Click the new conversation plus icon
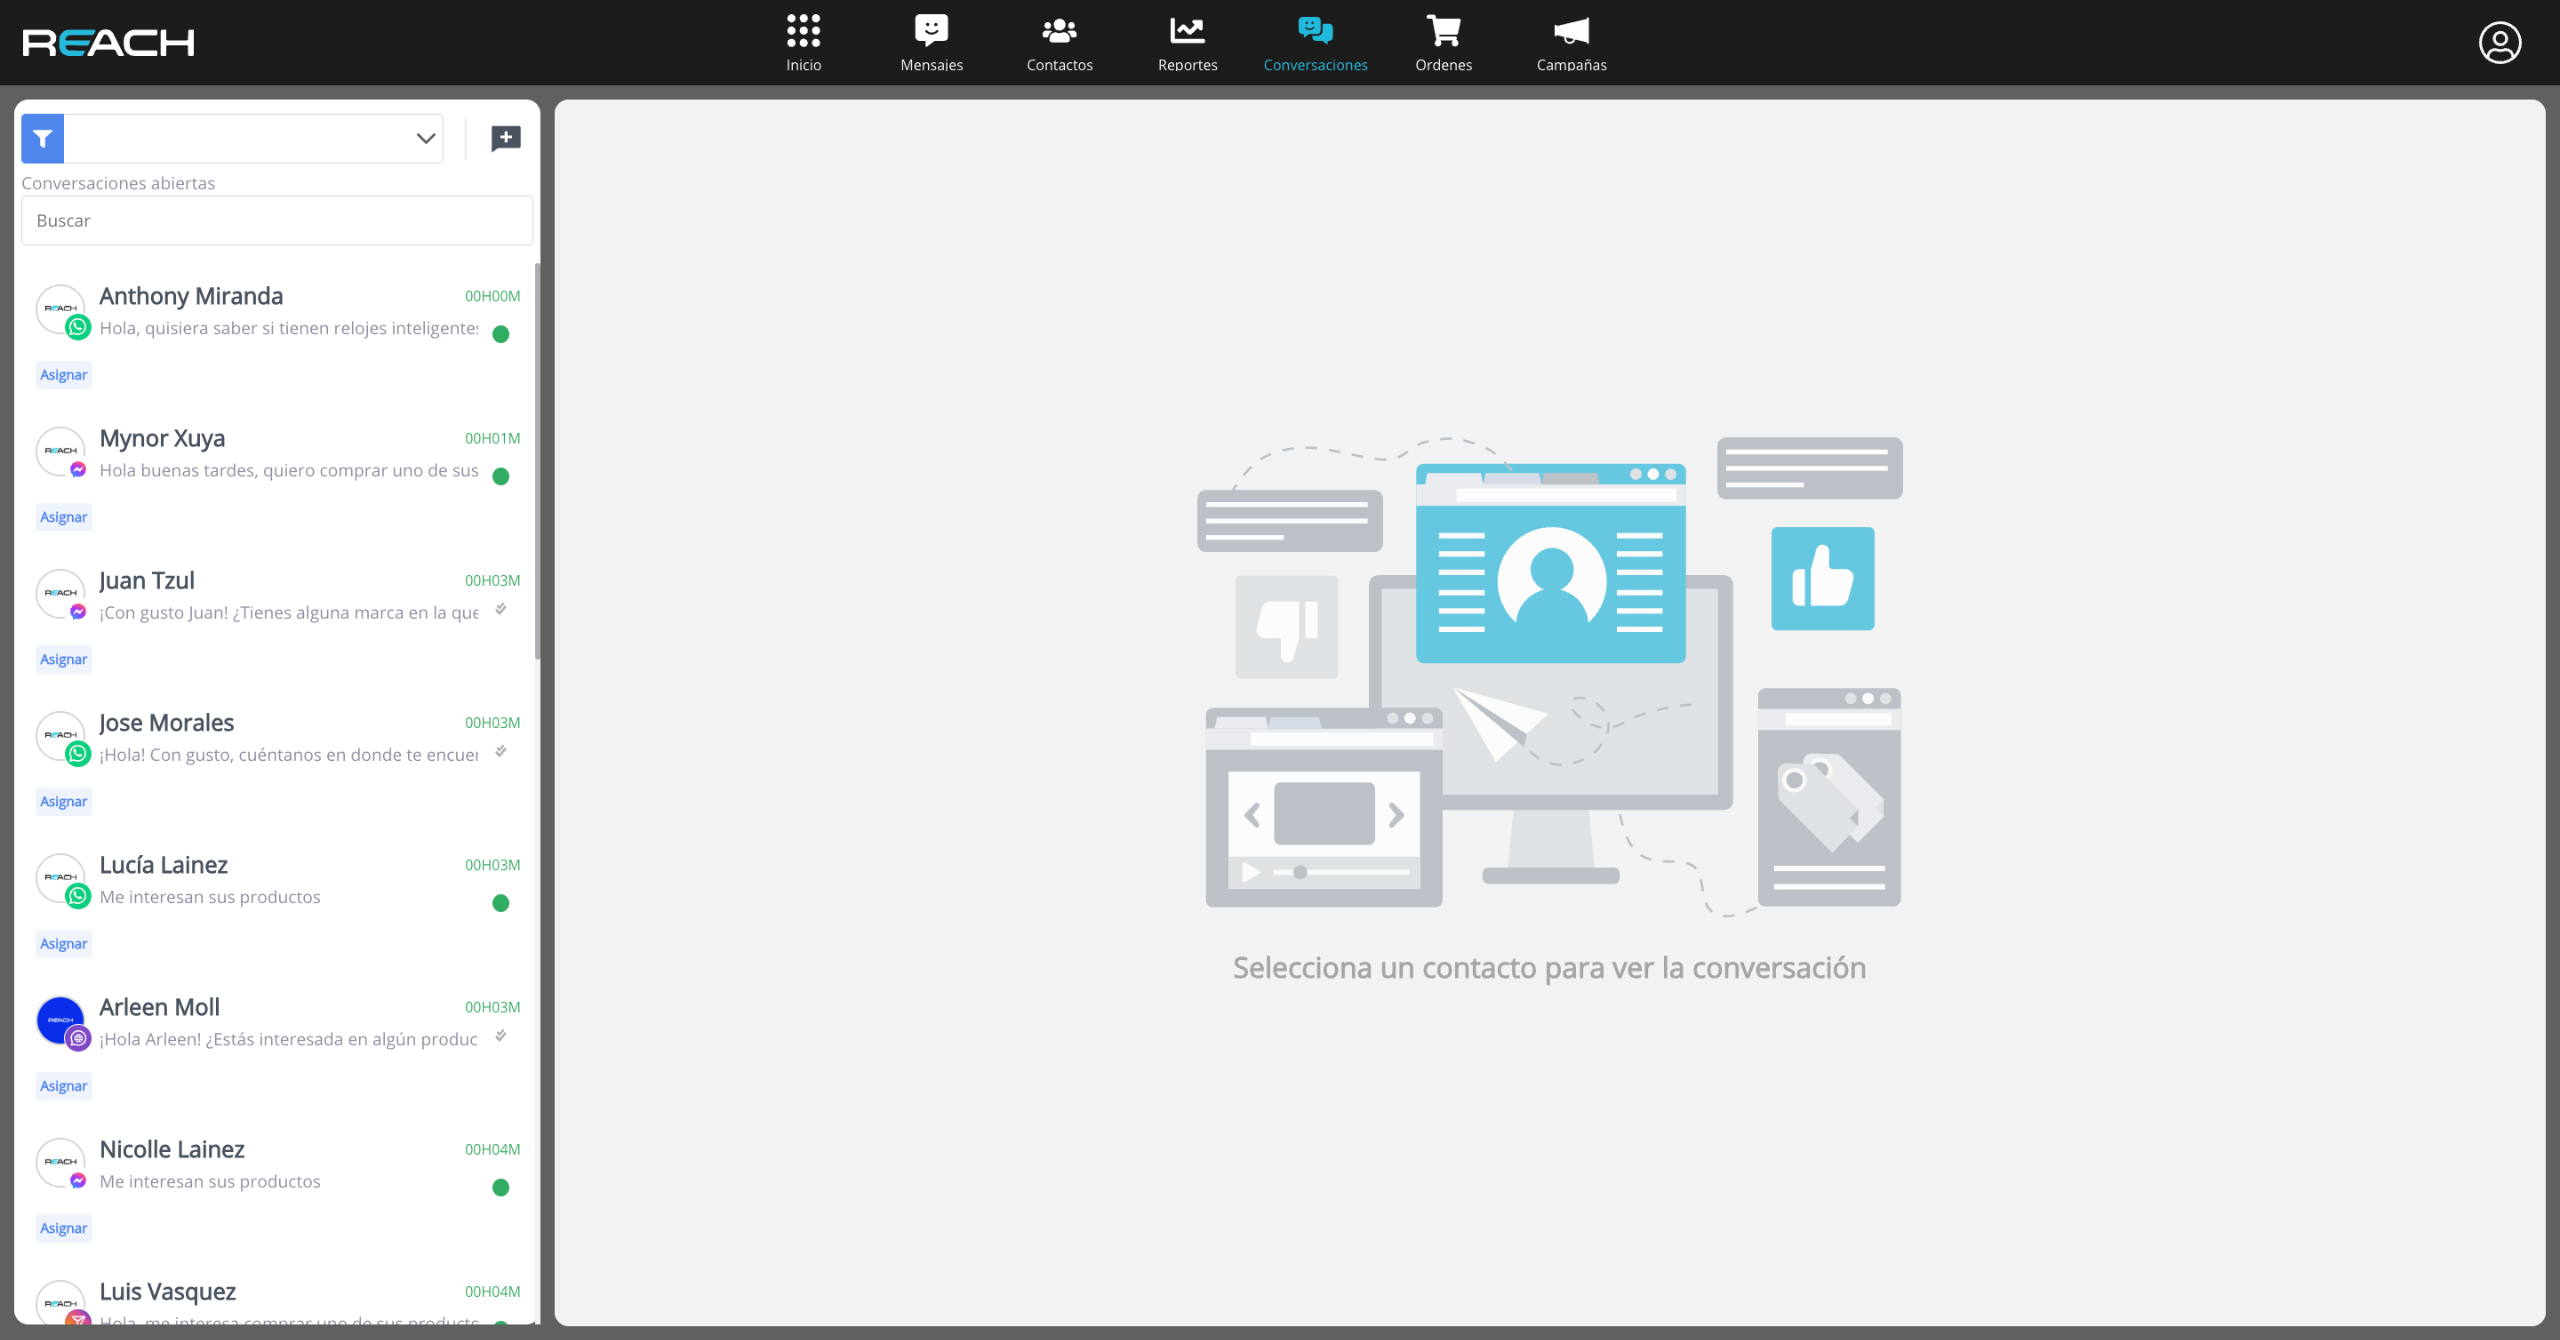The height and width of the screenshot is (1340, 2560). 506,138
